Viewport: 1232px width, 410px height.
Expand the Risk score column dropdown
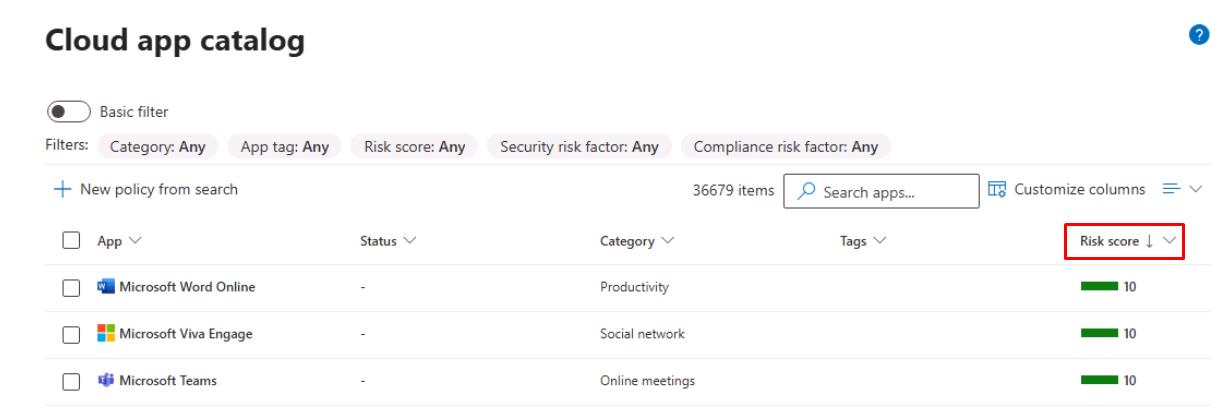coord(1168,241)
